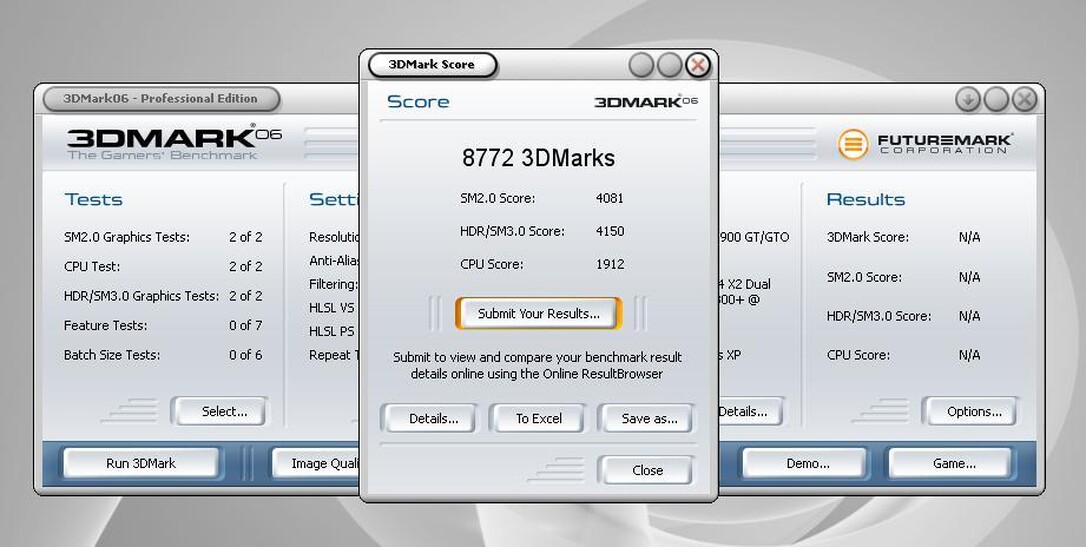This screenshot has height=547, width=1086.
Task: Click Batch Size Tests 0 of 6 value
Action: [x=246, y=355]
